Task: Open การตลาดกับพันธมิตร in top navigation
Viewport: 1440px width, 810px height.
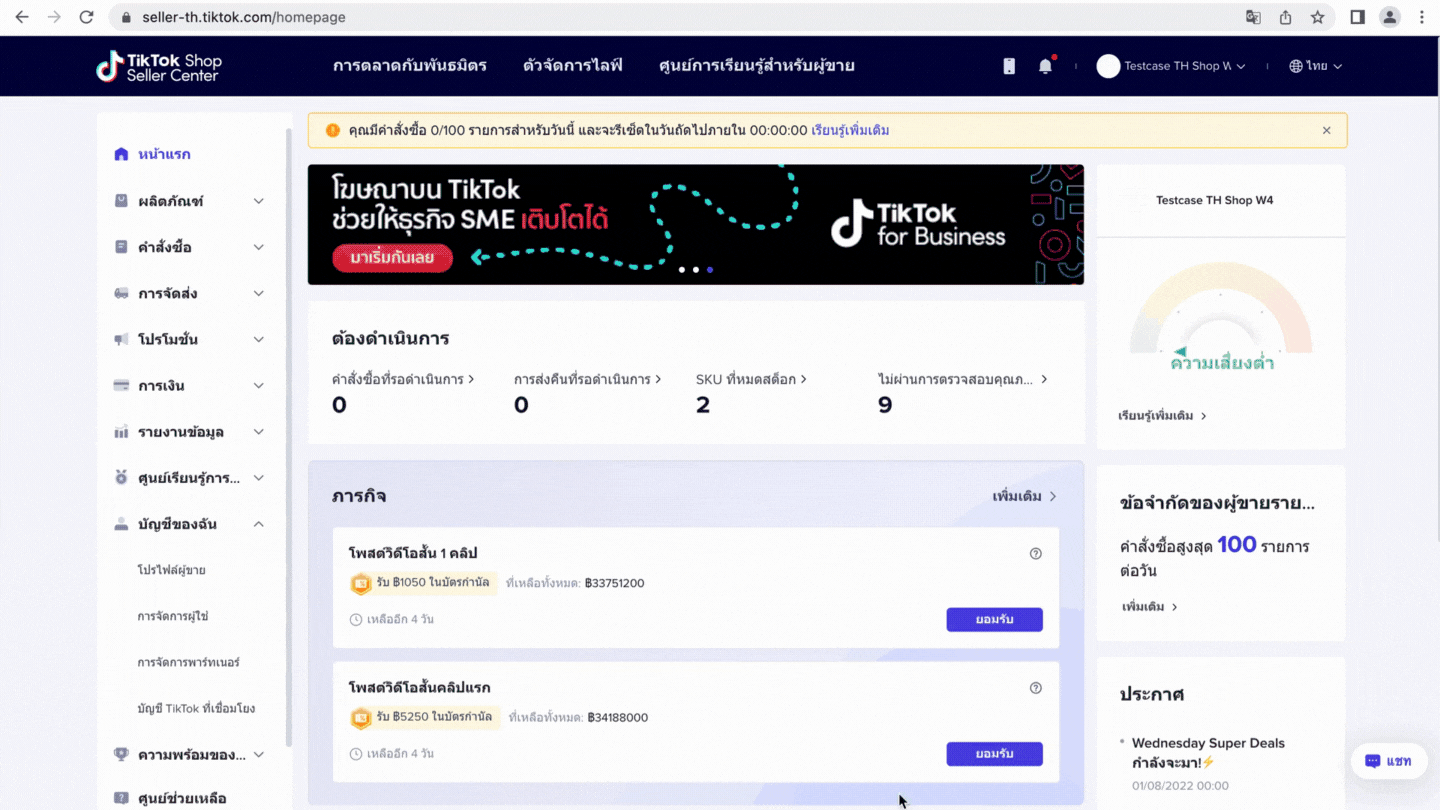Action: pyautogui.click(x=410, y=66)
